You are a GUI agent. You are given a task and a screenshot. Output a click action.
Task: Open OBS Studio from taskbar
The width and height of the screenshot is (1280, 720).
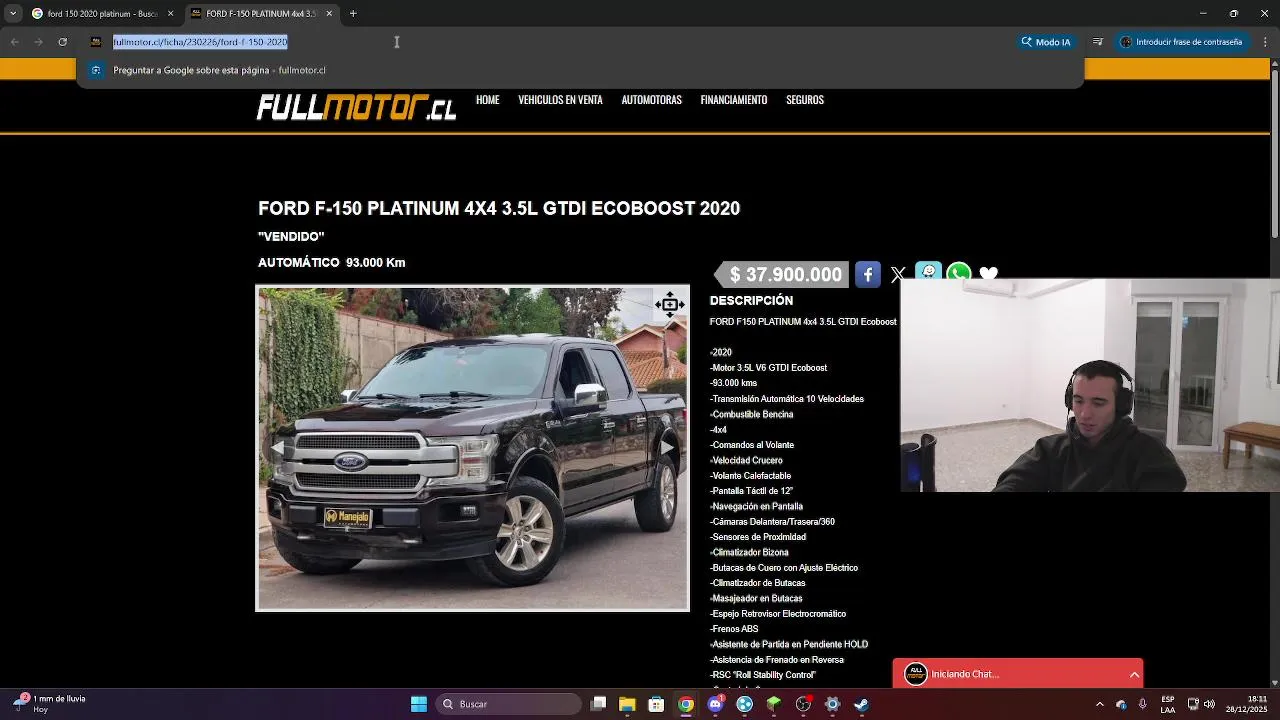pos(803,704)
